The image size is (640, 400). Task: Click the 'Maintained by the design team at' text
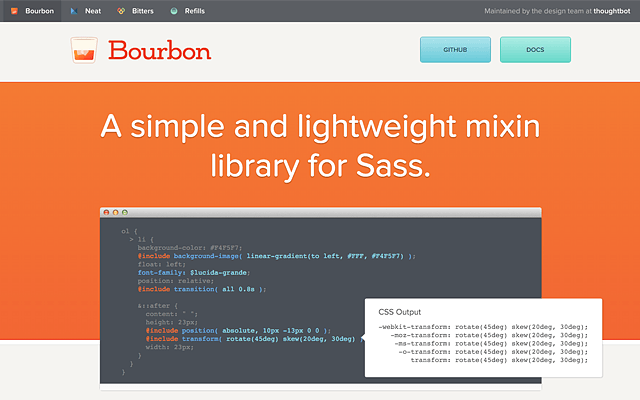click(538, 11)
